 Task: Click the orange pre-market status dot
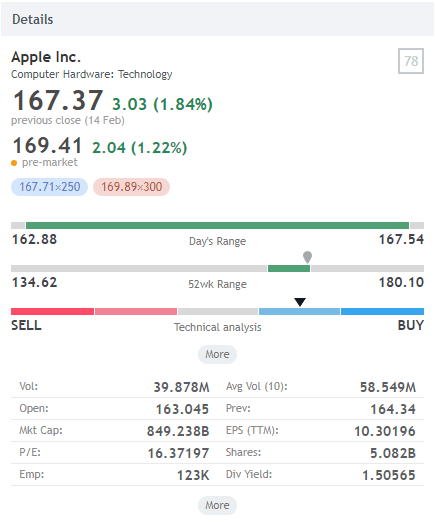coord(14,163)
